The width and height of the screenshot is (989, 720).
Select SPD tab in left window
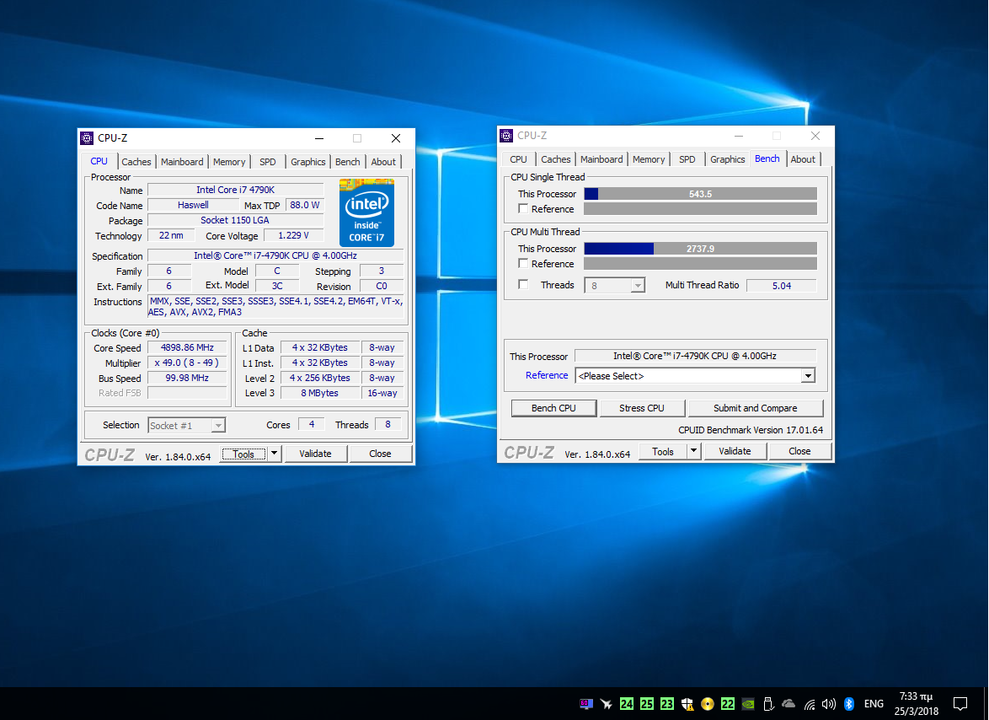267,162
